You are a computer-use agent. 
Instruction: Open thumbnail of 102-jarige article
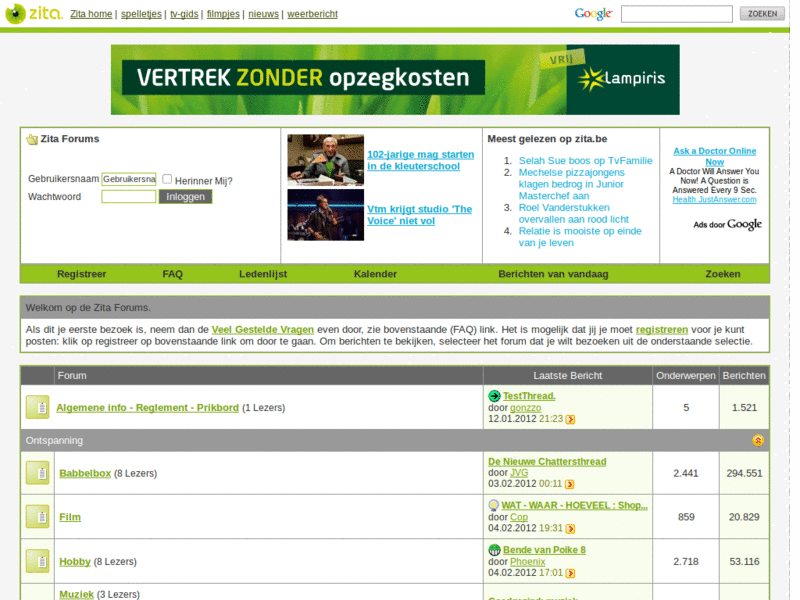point(326,160)
